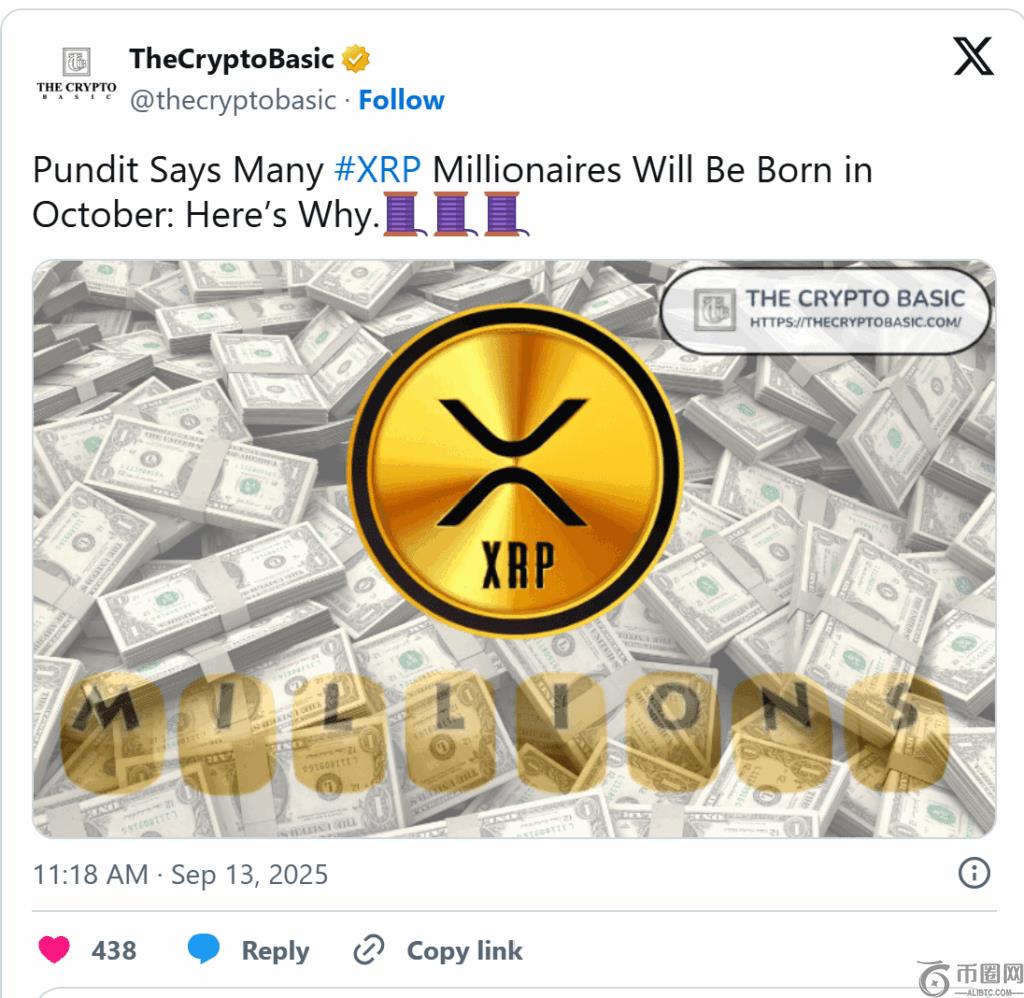Open the tweet info circle icon
The width and height of the screenshot is (1024, 998).
pyautogui.click(x=974, y=873)
